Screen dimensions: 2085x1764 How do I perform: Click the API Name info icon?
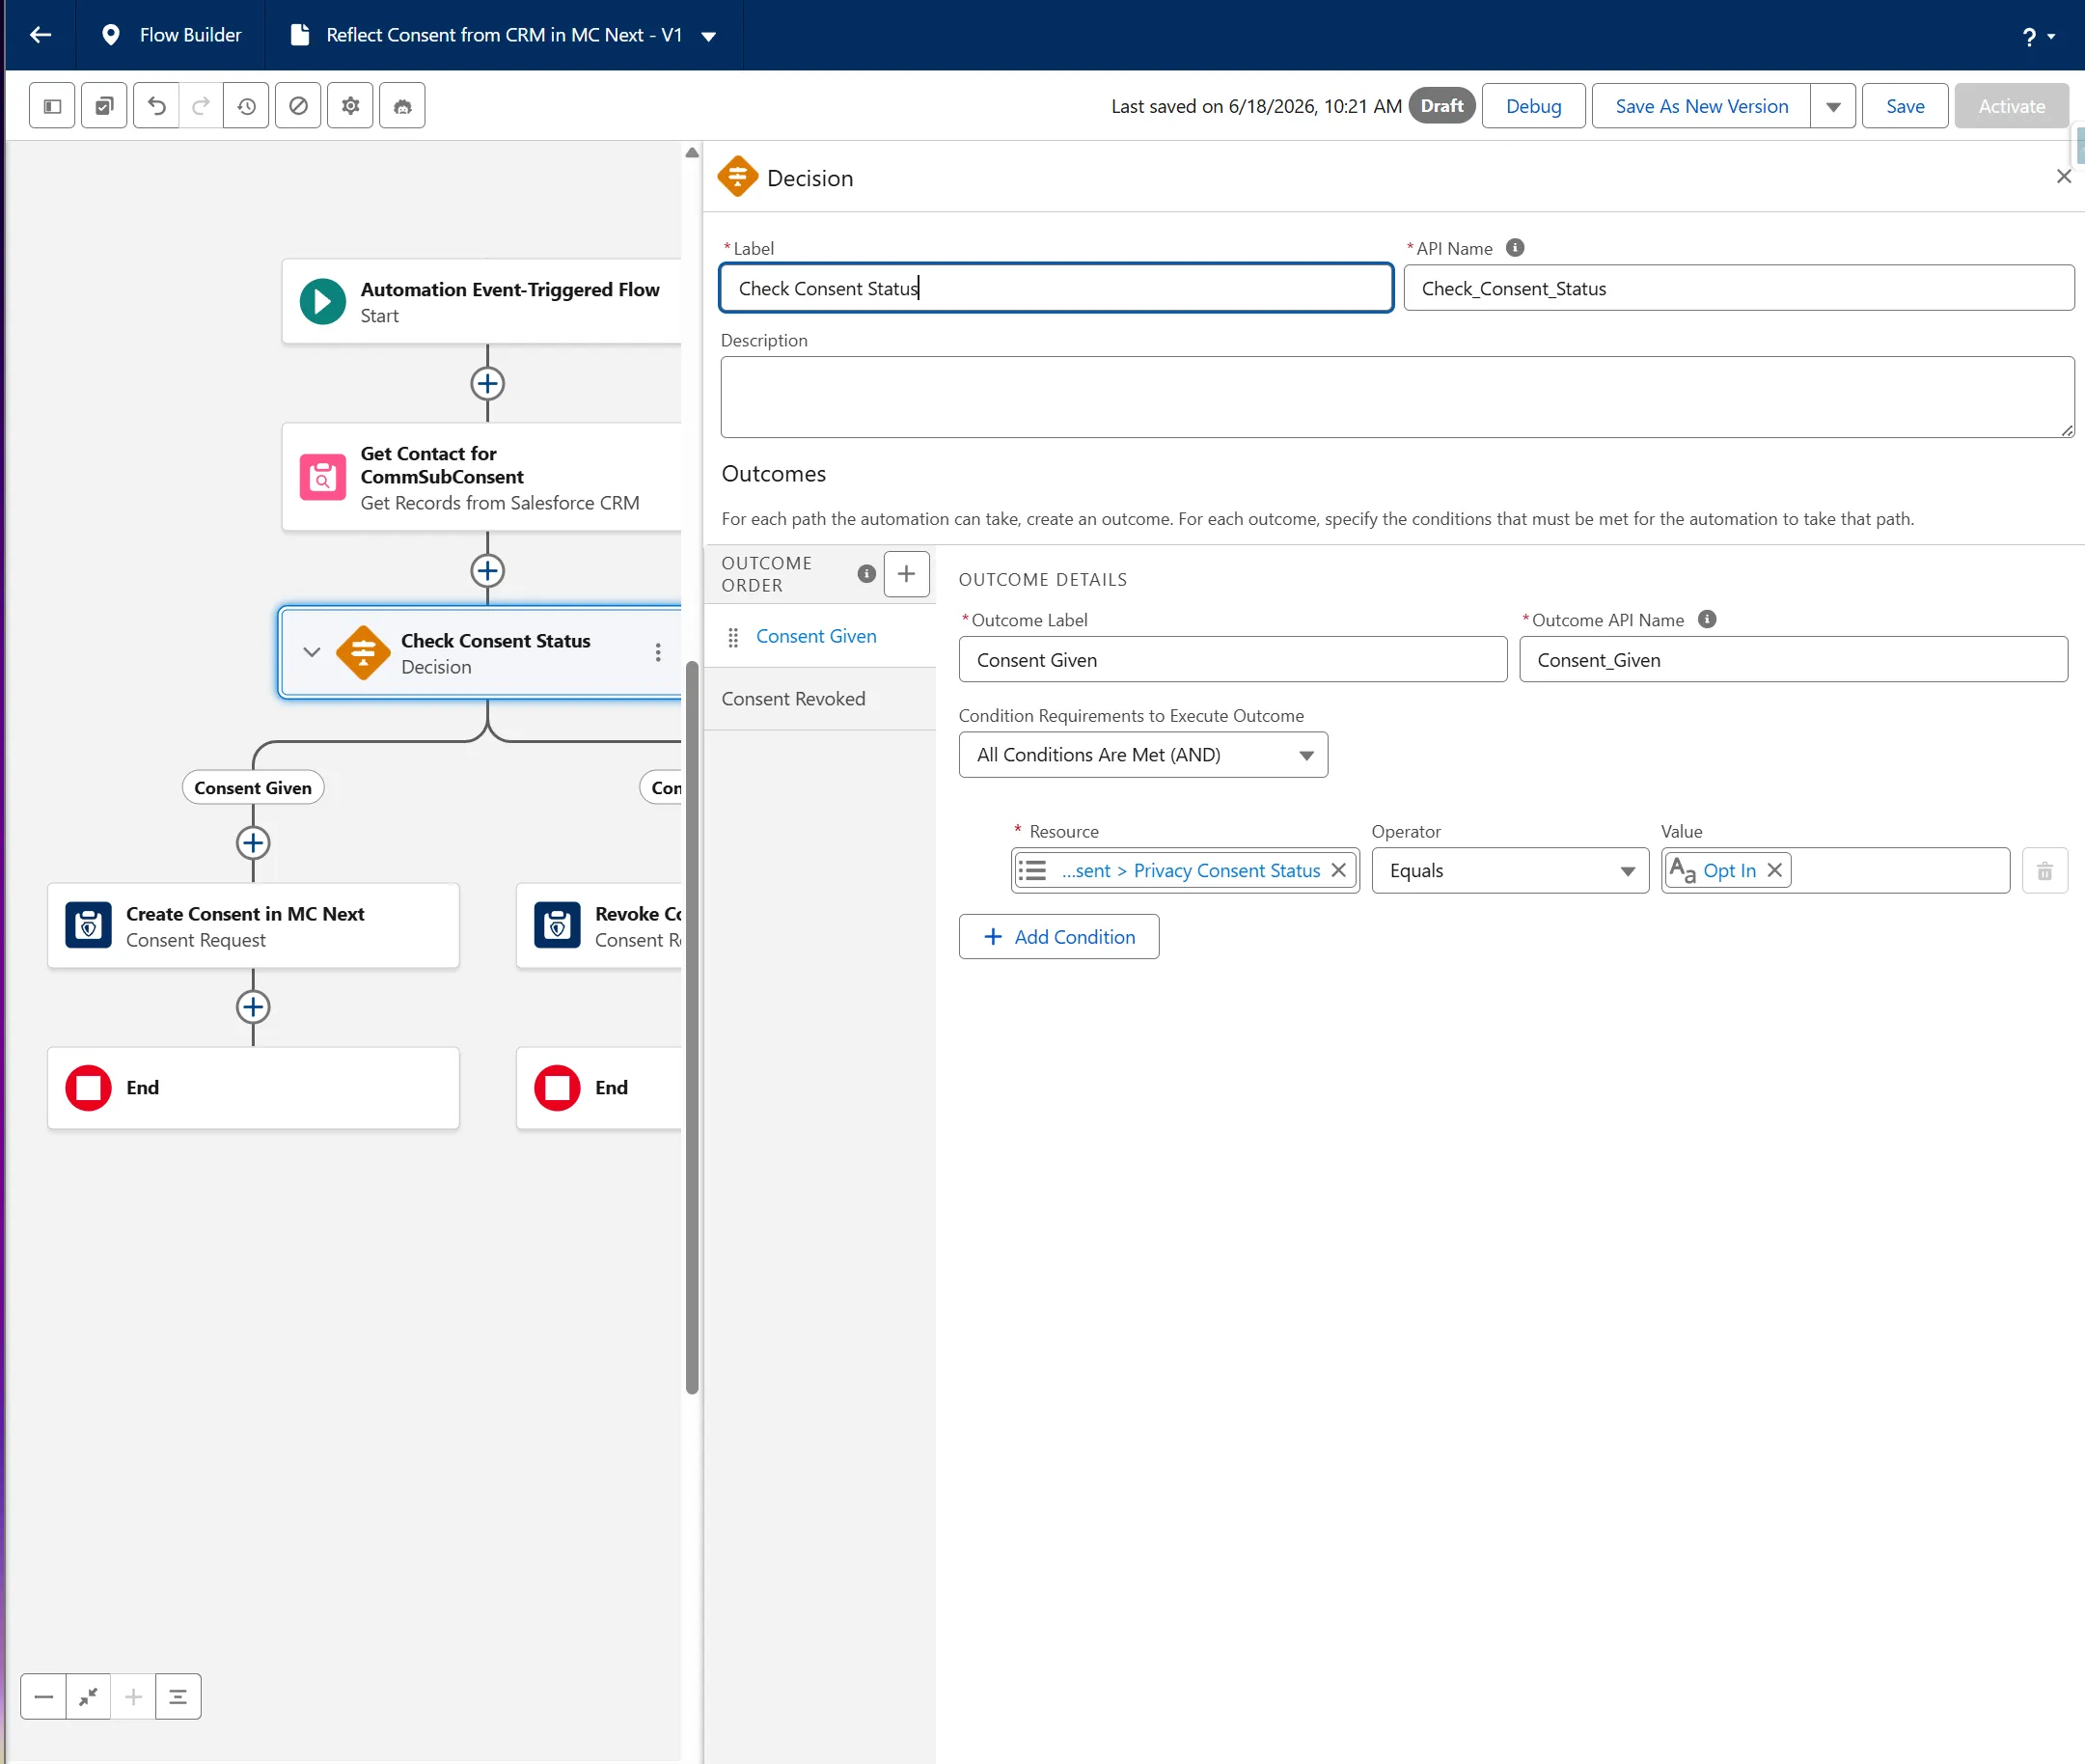[x=1515, y=248]
